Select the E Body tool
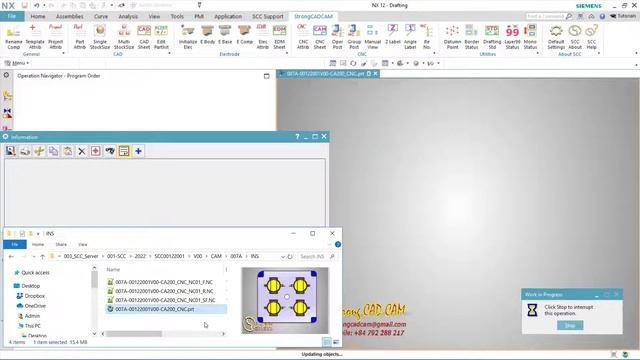The height and width of the screenshot is (360, 640). tap(208, 35)
